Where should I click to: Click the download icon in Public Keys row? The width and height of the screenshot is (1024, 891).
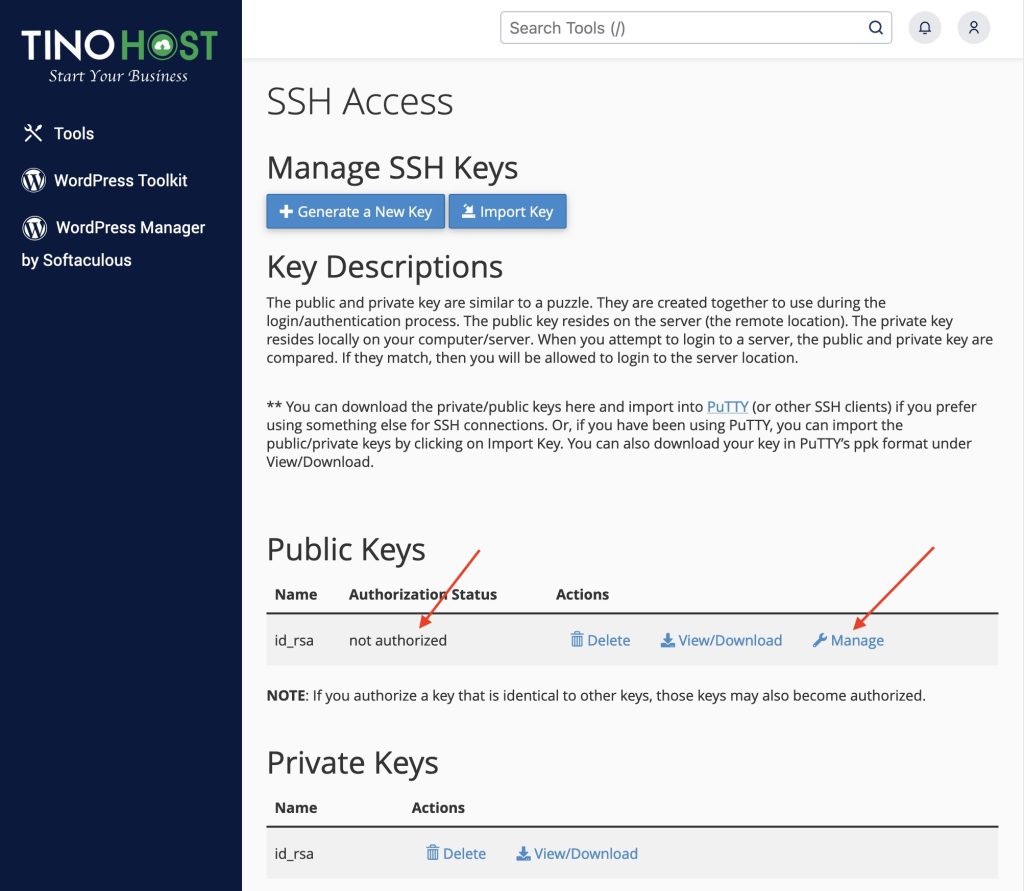[667, 640]
